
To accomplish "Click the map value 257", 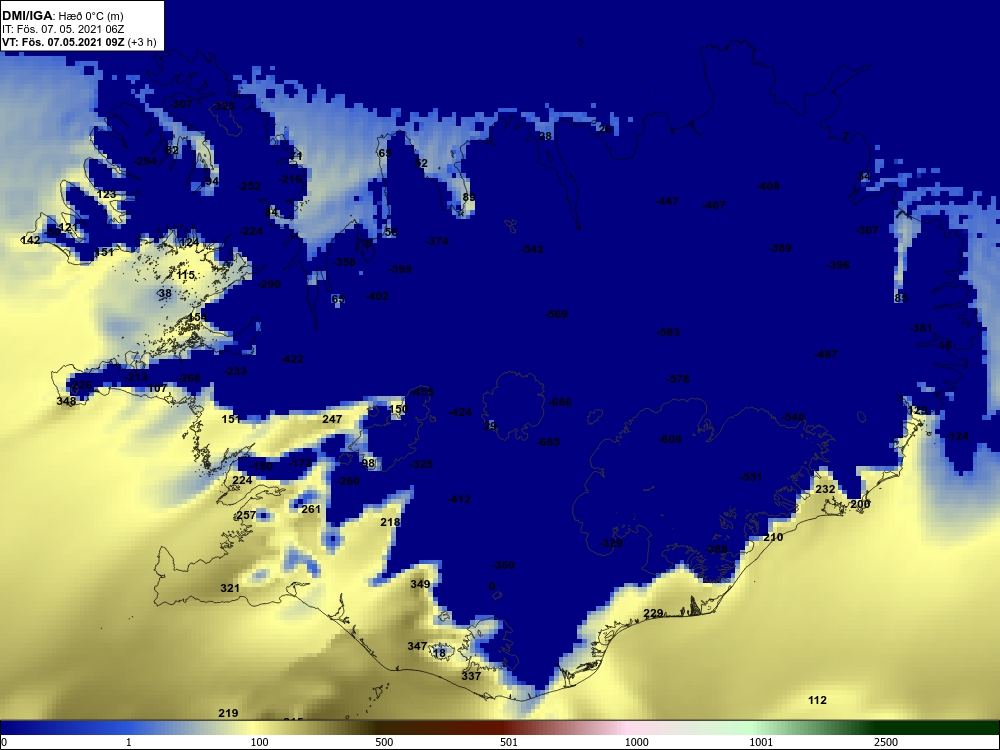I will [x=246, y=515].
